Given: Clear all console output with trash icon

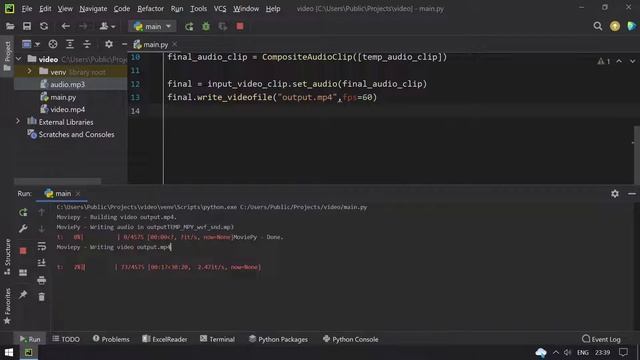Looking at the screenshot, I should [x=42, y=297].
